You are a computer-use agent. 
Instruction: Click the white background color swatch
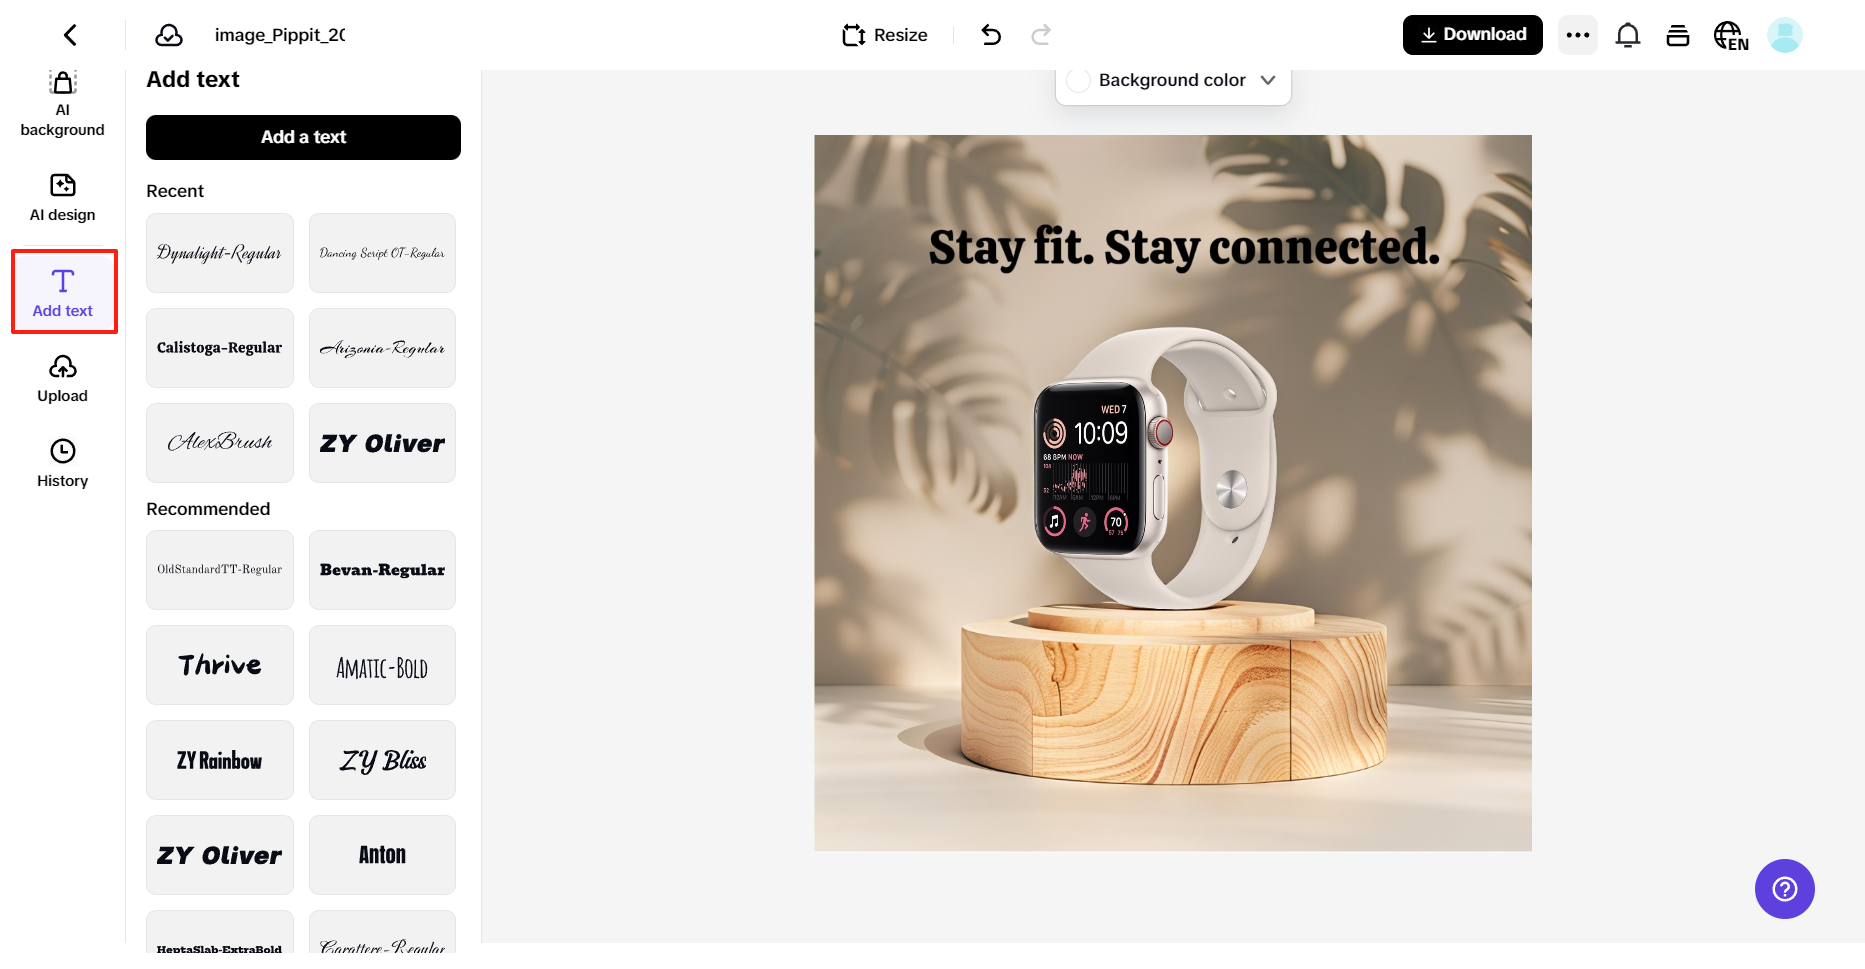pyautogui.click(x=1078, y=80)
